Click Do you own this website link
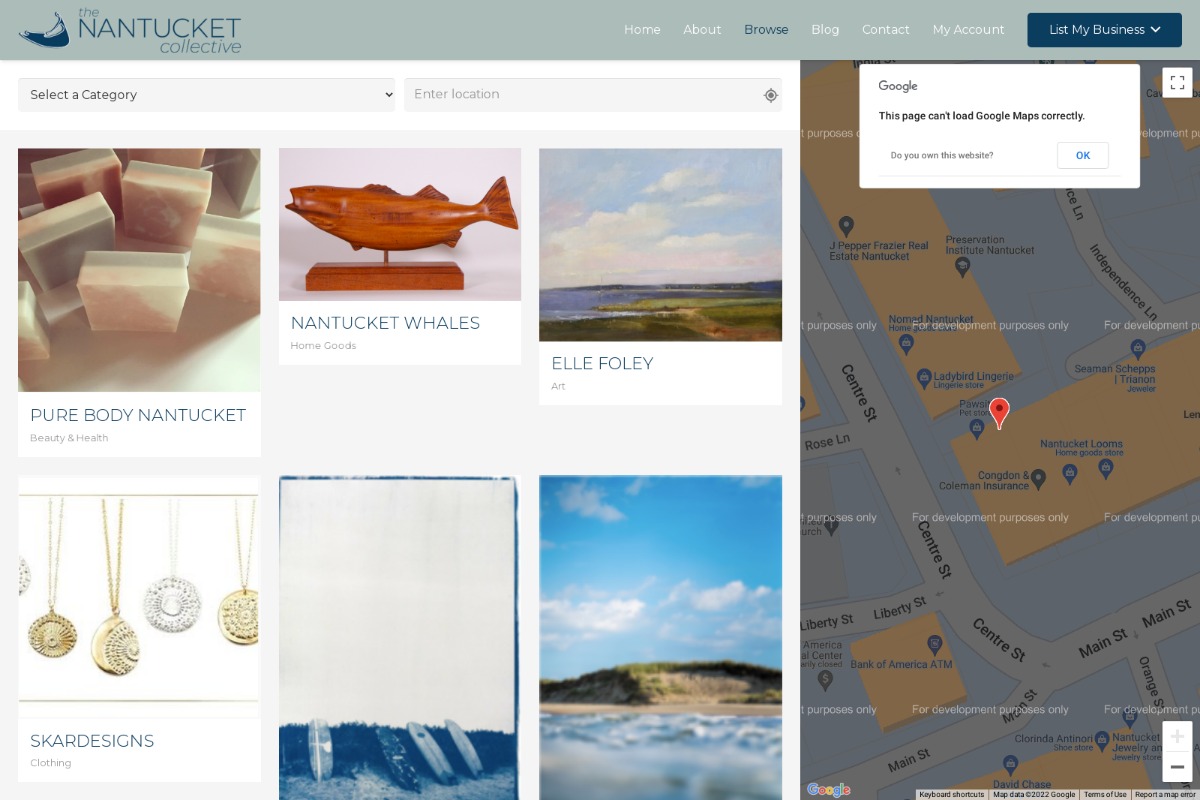The image size is (1200, 800). tap(942, 155)
